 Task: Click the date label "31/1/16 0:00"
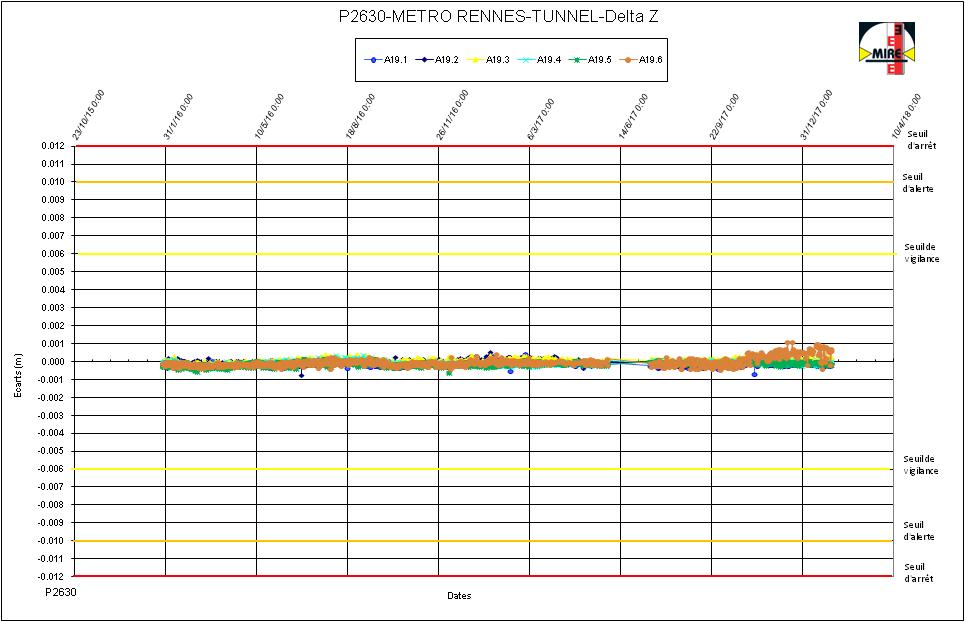178,117
